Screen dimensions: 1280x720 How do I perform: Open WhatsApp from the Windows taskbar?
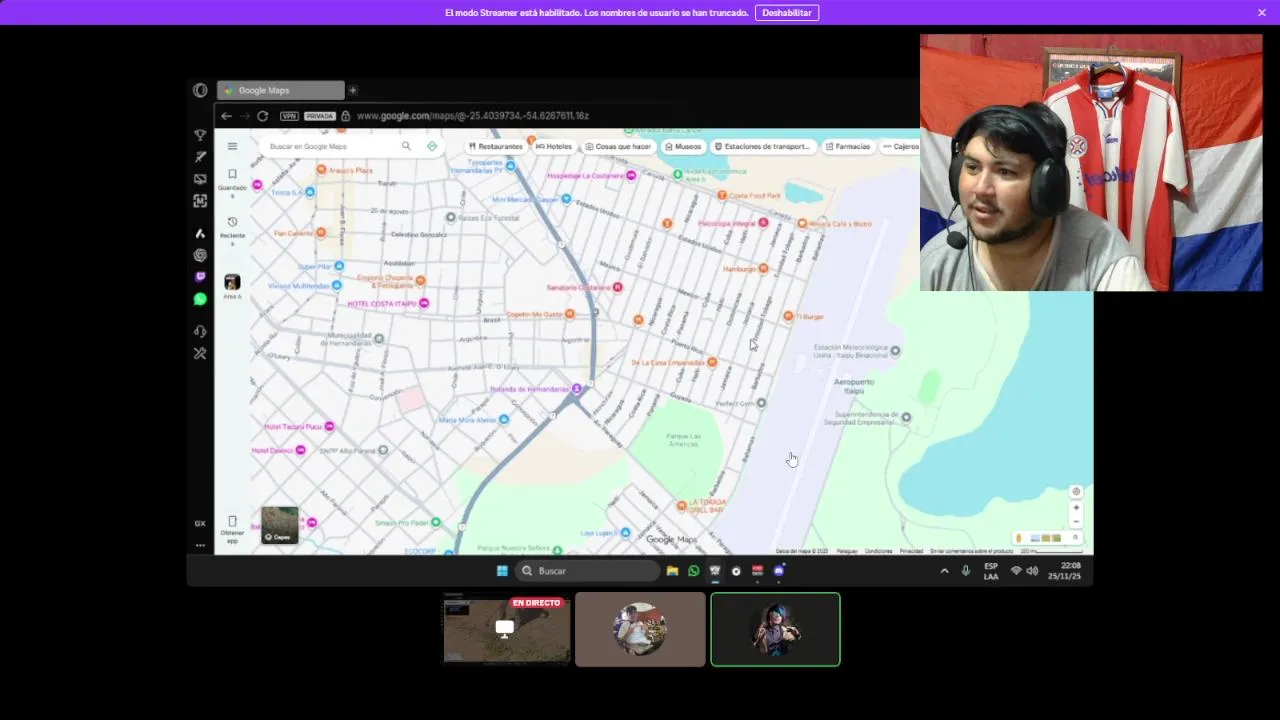click(693, 571)
